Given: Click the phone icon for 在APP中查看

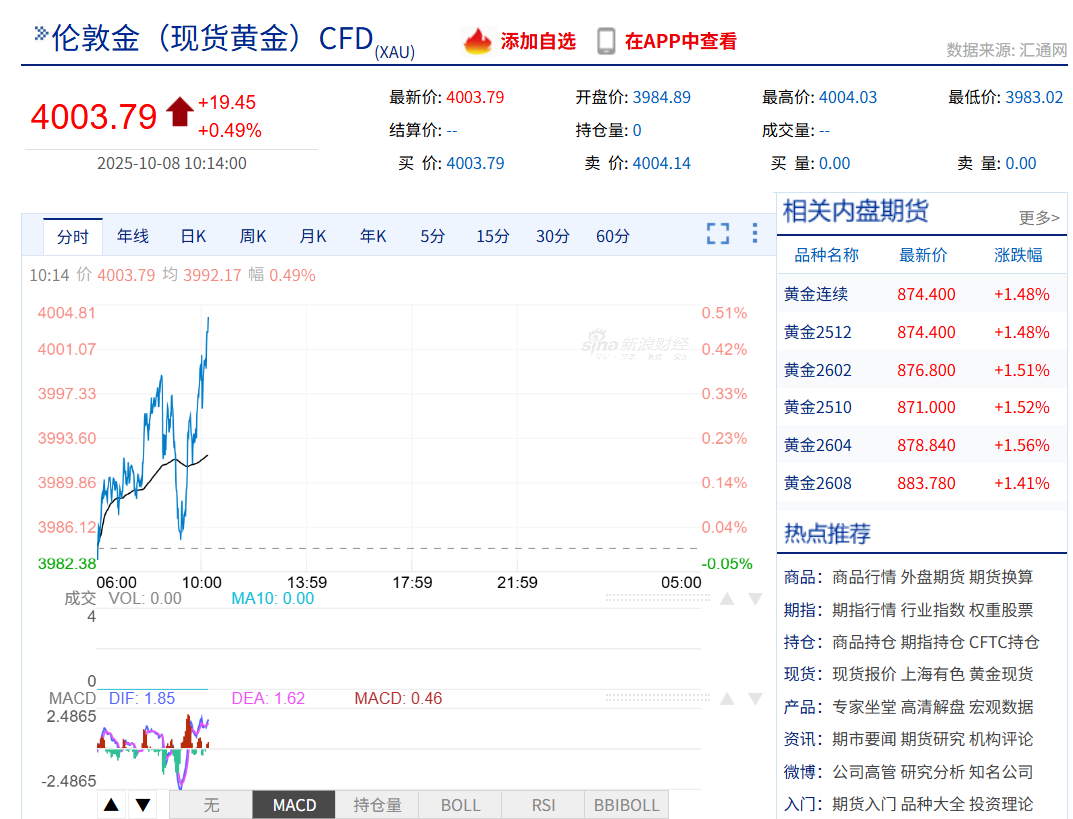Looking at the screenshot, I should click(606, 41).
